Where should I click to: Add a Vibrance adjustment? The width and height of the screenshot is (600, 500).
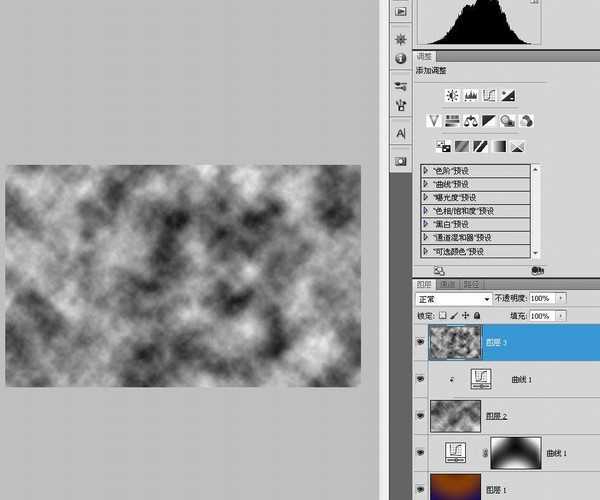tap(434, 121)
